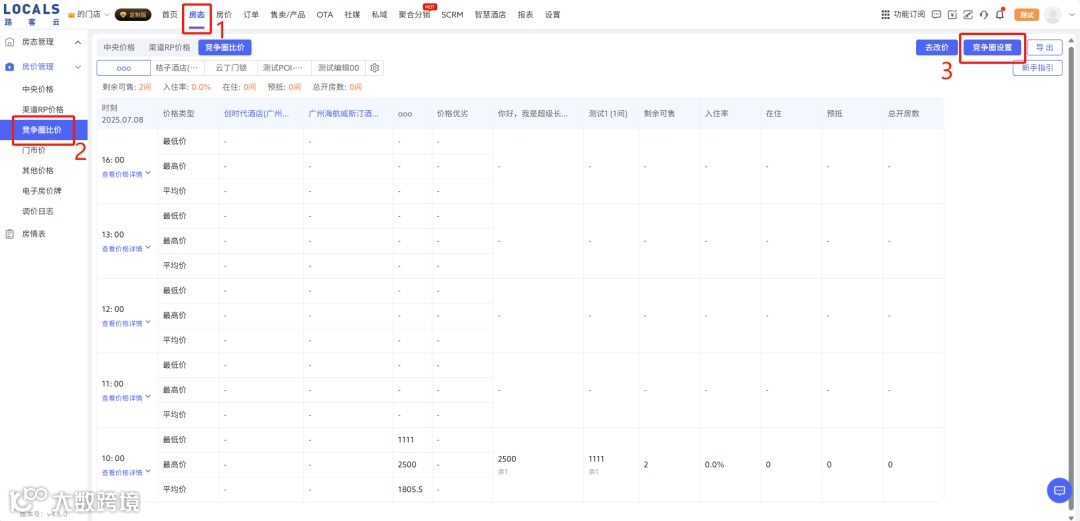Expand 查看价格详情 for 16:00
This screenshot has height=521, width=1080.
126,174
